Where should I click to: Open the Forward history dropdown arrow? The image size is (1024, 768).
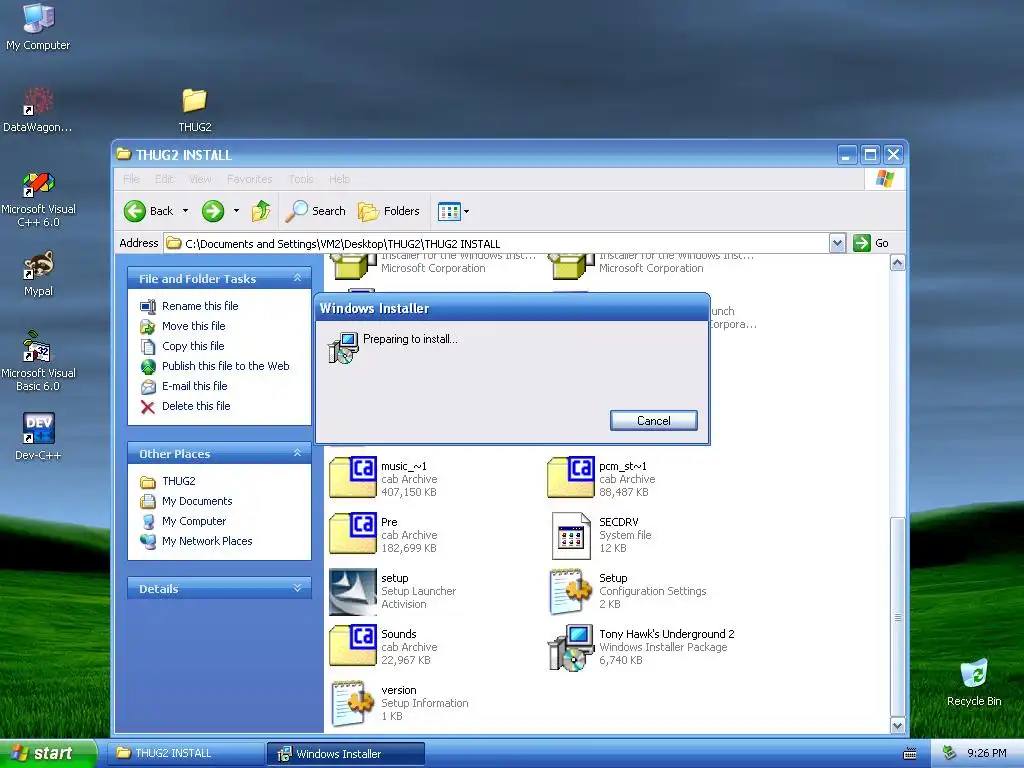(236, 211)
